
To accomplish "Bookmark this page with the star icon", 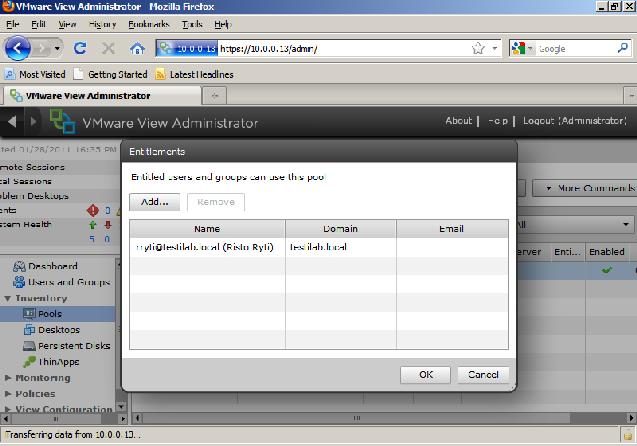I will (478, 48).
